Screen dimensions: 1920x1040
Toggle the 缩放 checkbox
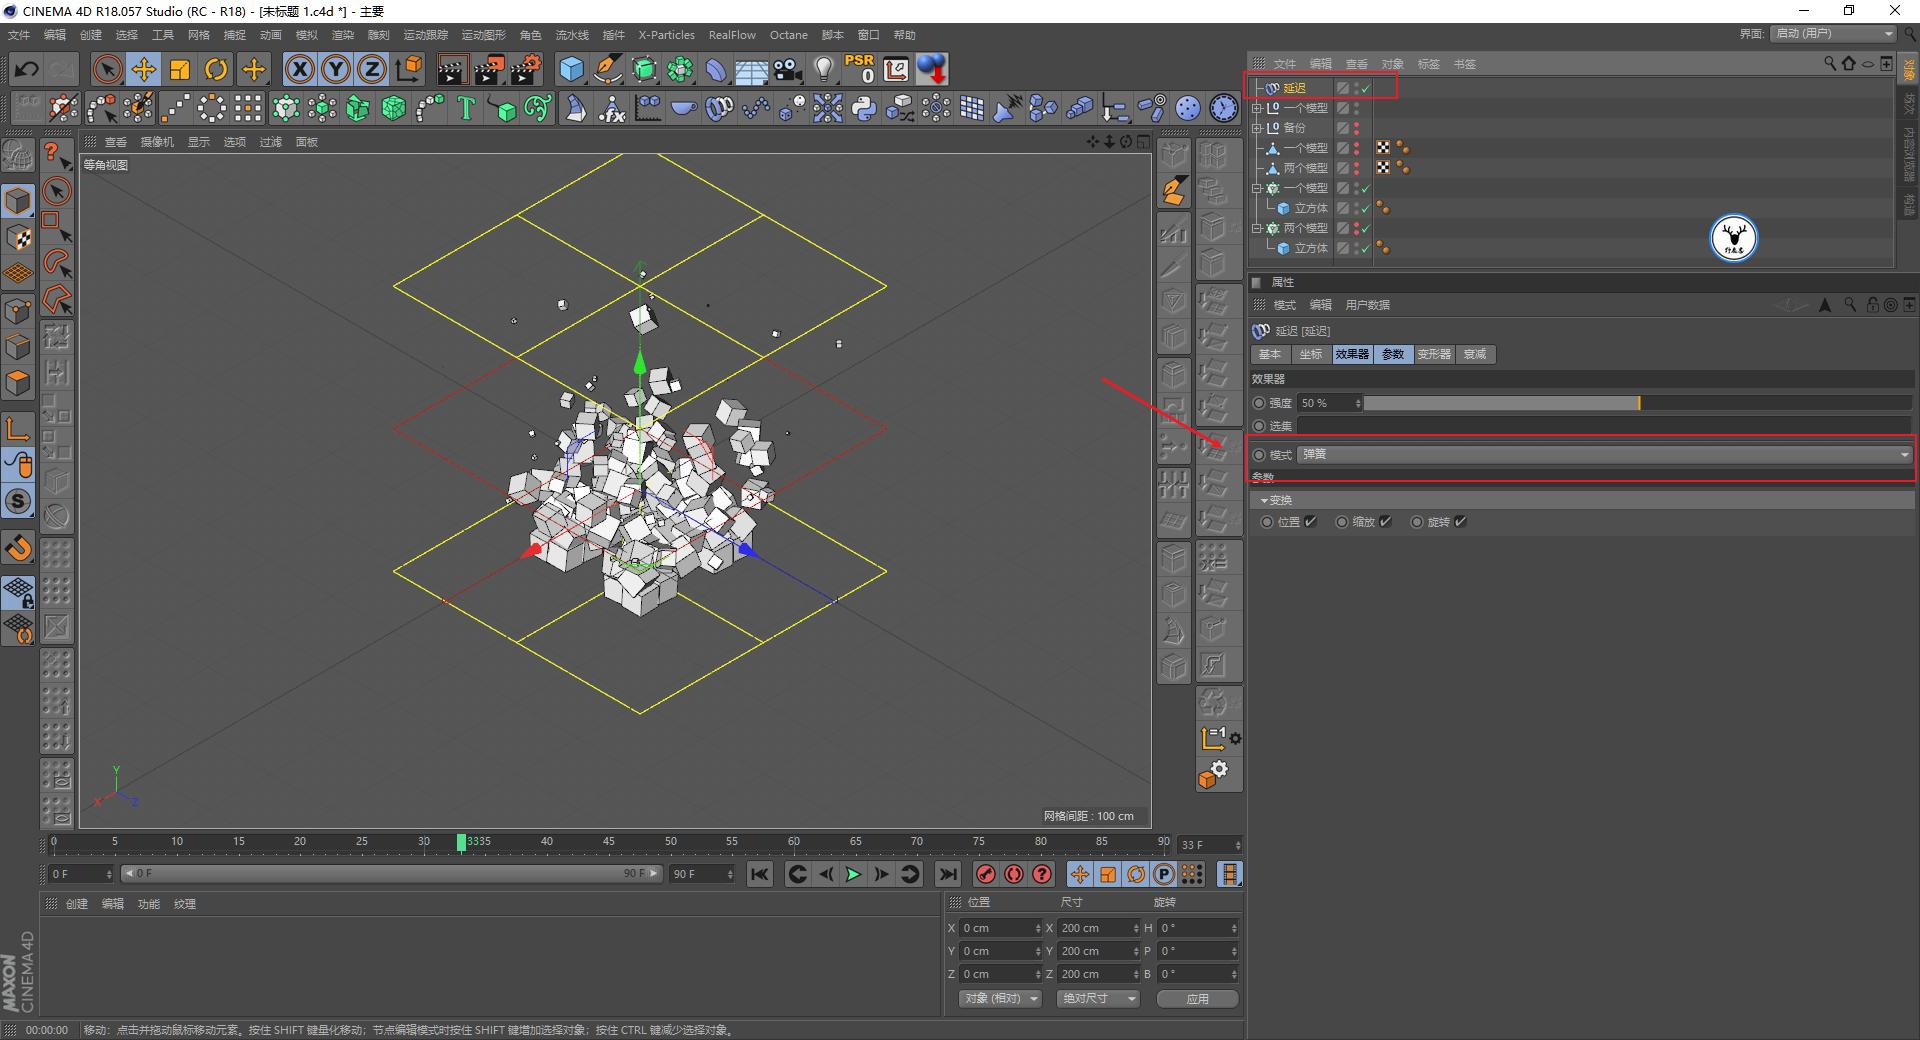(x=1385, y=522)
